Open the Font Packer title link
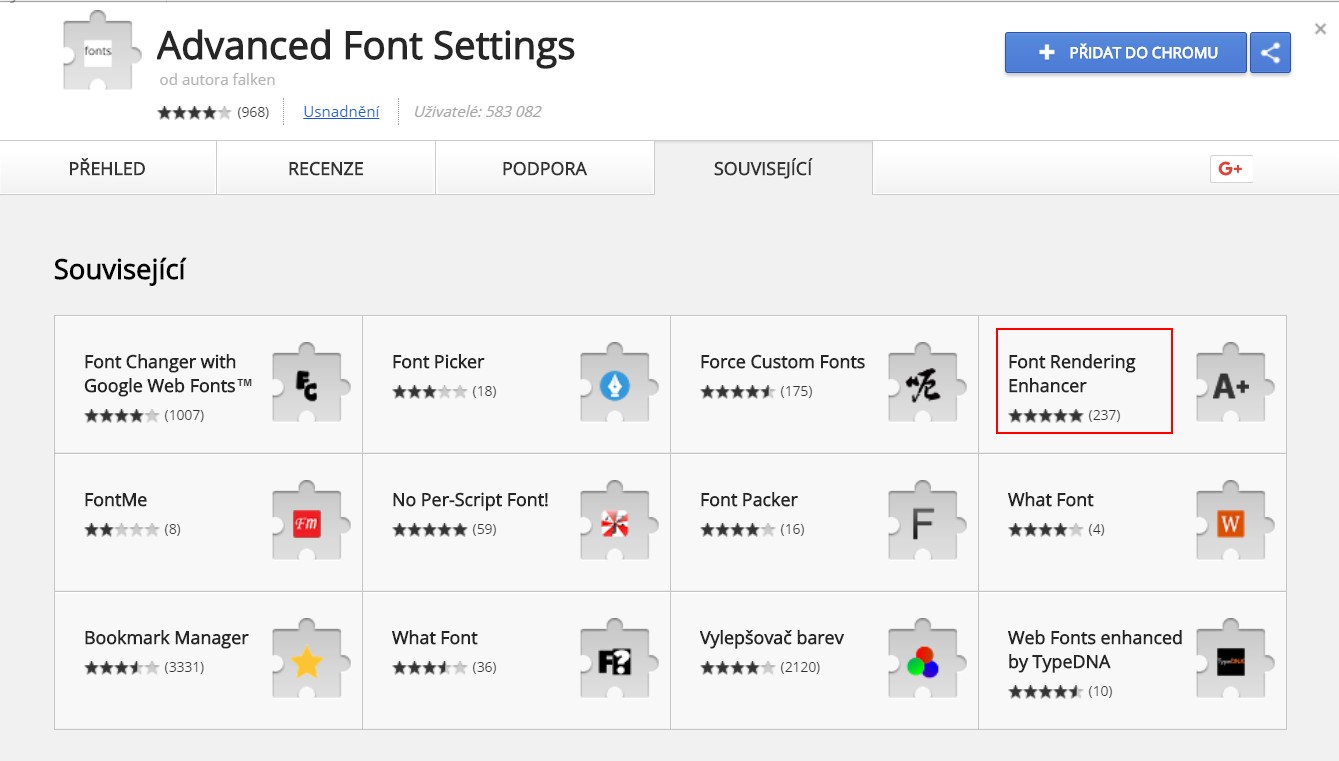 (749, 500)
